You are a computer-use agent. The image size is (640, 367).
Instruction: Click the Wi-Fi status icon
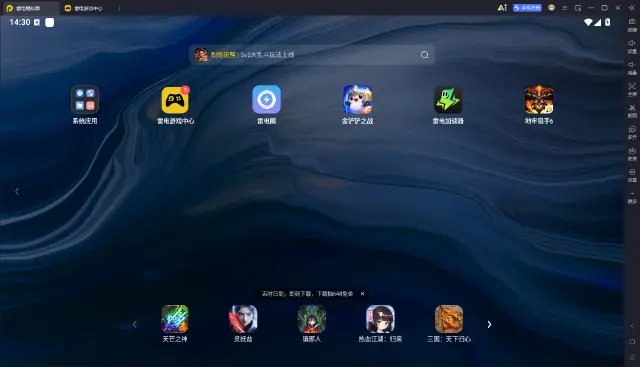coord(588,22)
